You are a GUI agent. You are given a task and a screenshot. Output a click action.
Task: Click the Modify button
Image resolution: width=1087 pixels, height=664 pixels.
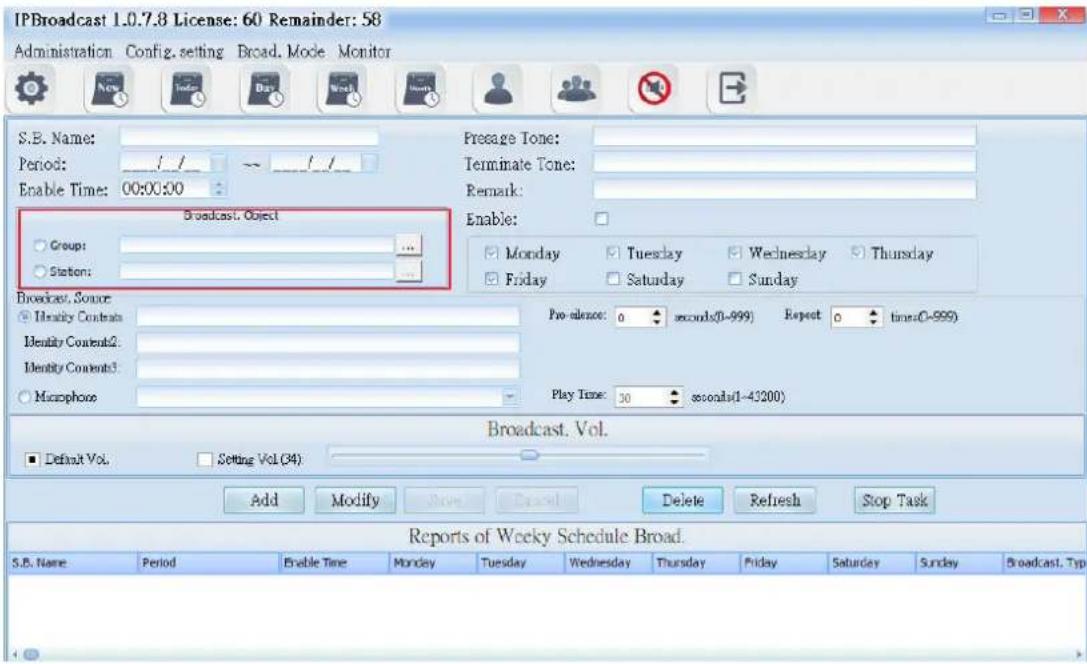pyautogui.click(x=355, y=500)
